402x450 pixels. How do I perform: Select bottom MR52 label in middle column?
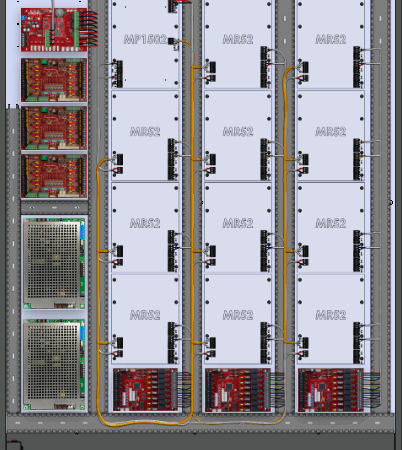[x=238, y=315]
